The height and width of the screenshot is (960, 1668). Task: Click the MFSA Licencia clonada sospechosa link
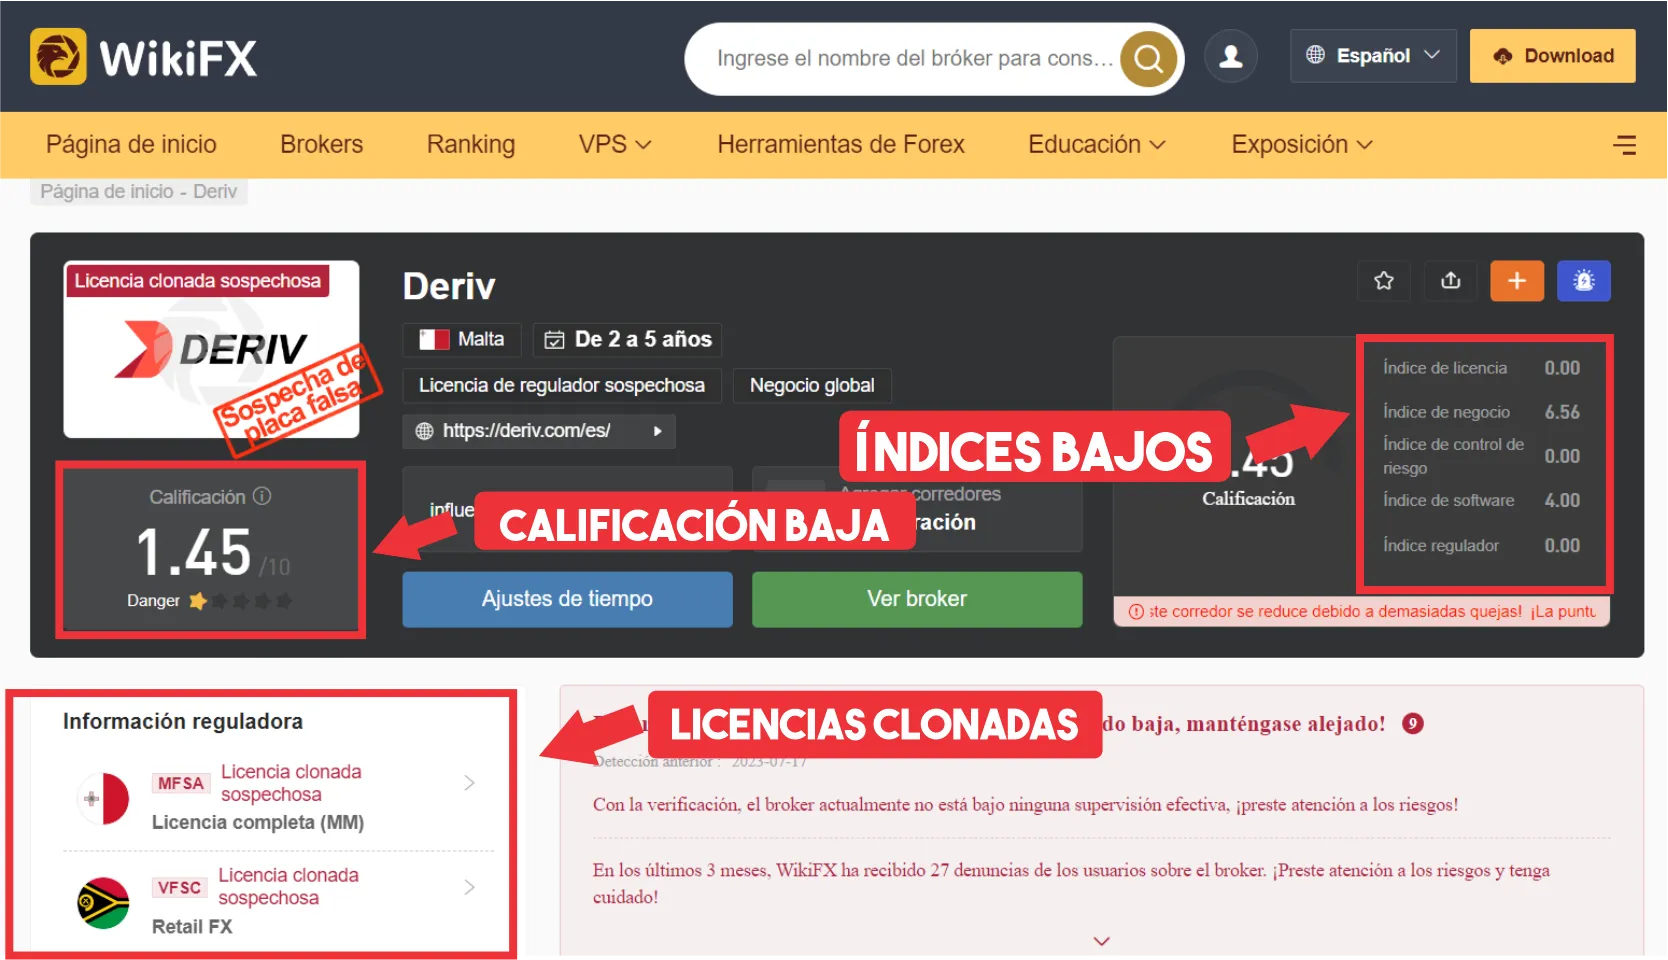click(x=291, y=783)
